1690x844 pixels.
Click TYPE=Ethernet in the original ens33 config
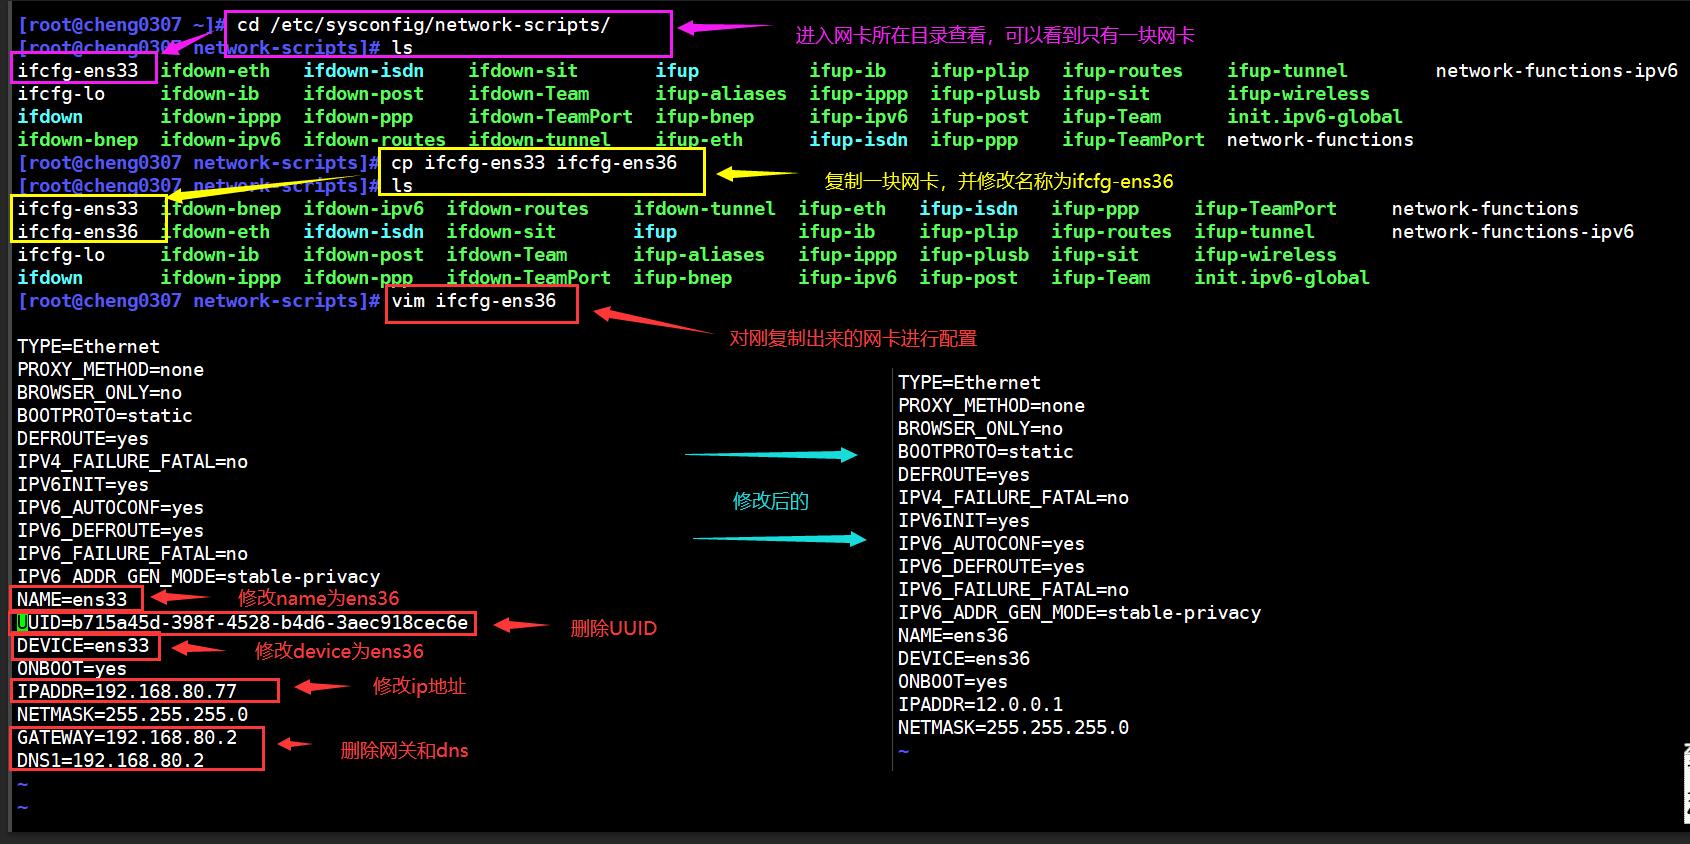[x=88, y=346]
